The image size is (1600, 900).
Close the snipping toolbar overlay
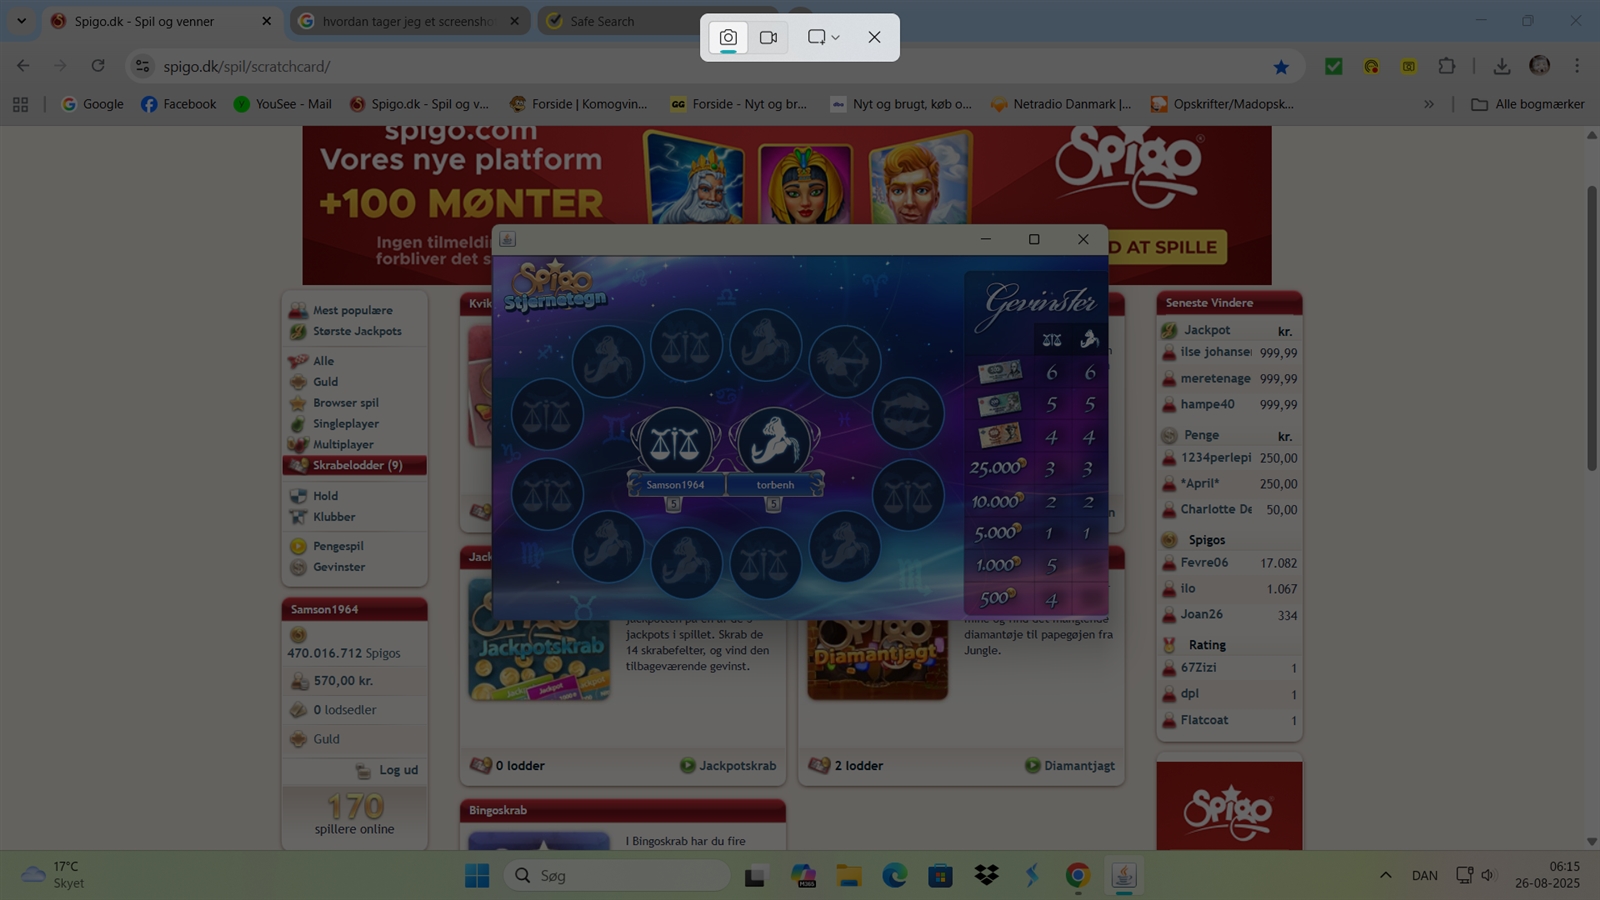click(874, 38)
